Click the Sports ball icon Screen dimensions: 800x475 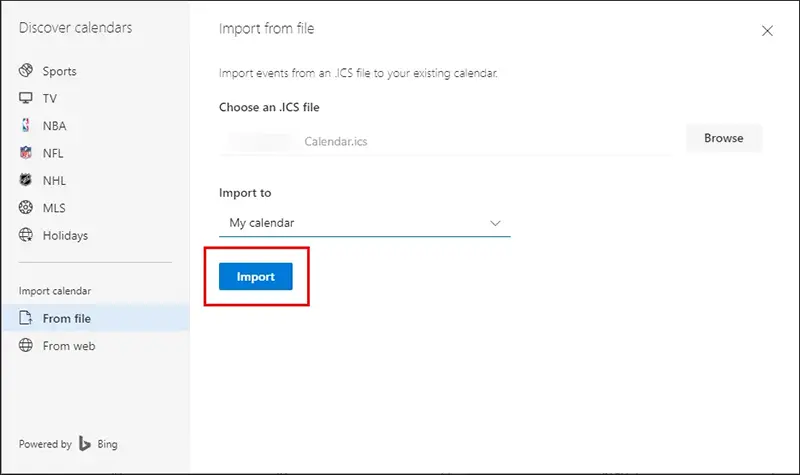pos(26,71)
